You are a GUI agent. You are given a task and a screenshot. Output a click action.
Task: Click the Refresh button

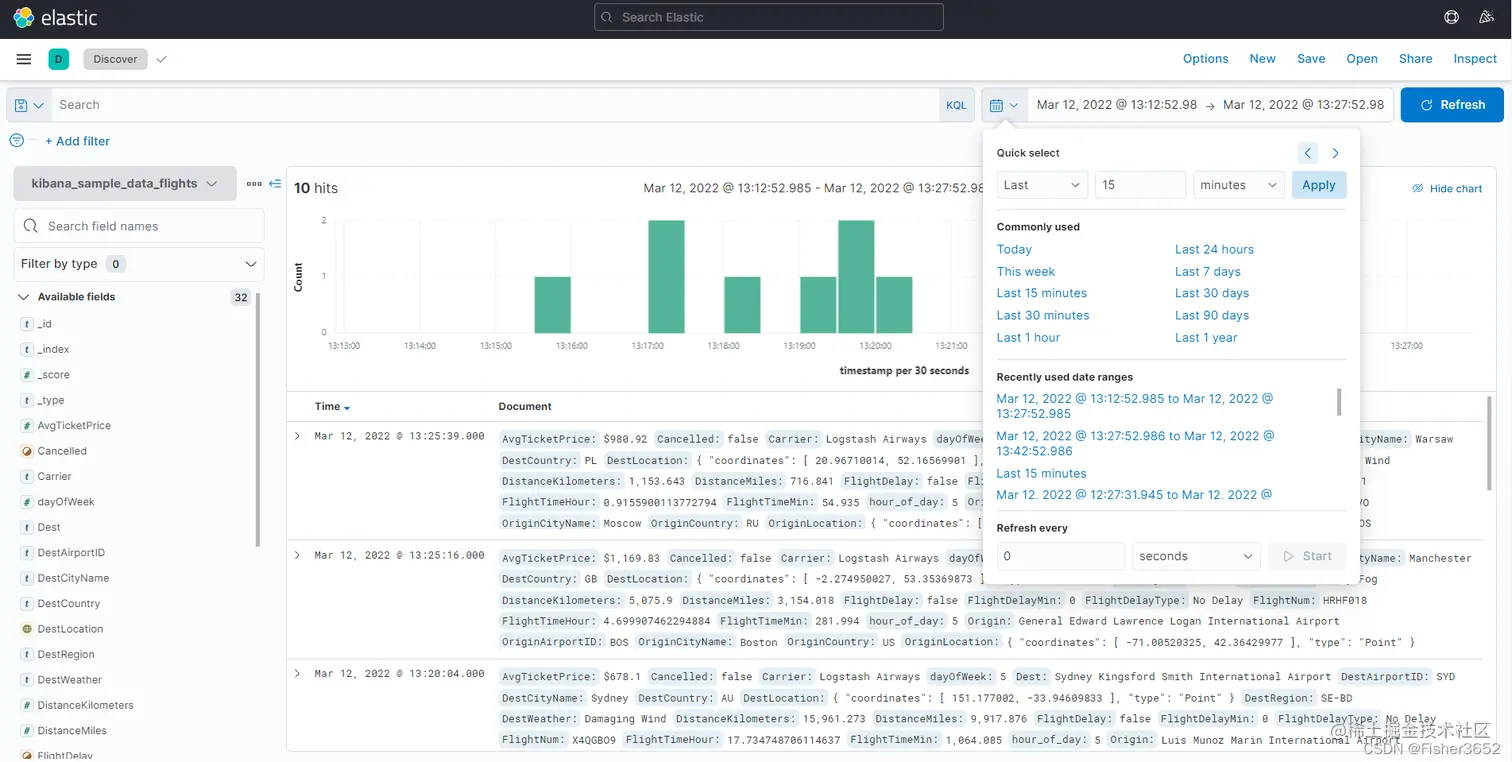1452,105
